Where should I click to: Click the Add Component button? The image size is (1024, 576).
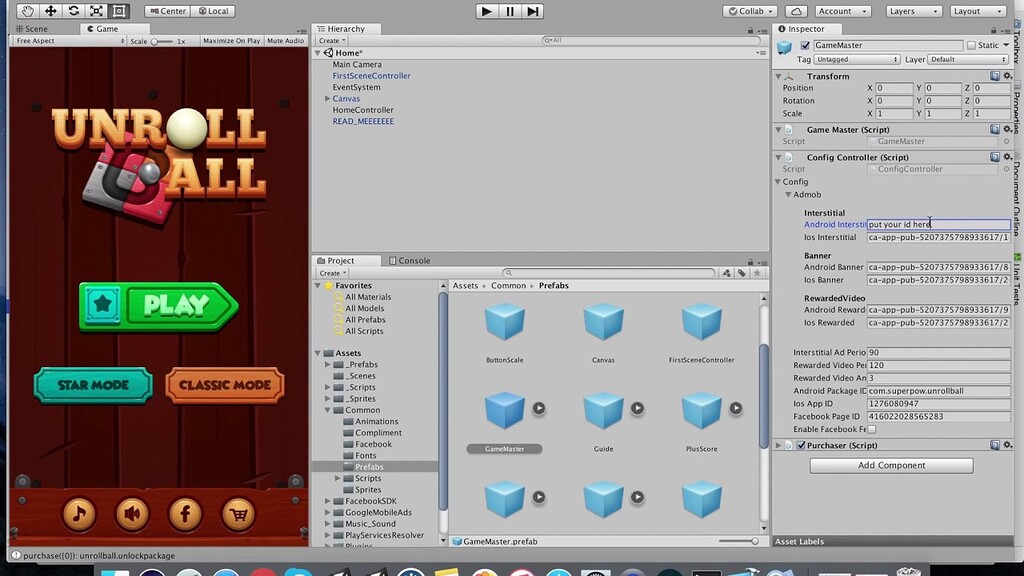click(890, 465)
